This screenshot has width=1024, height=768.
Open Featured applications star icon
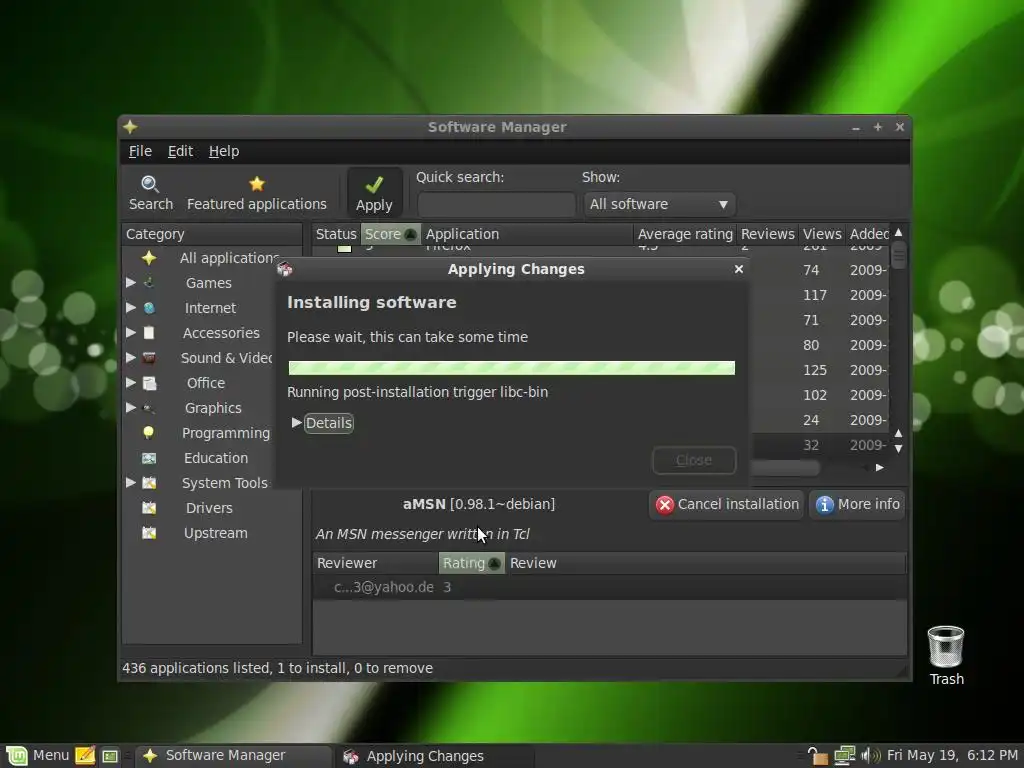click(x=257, y=184)
